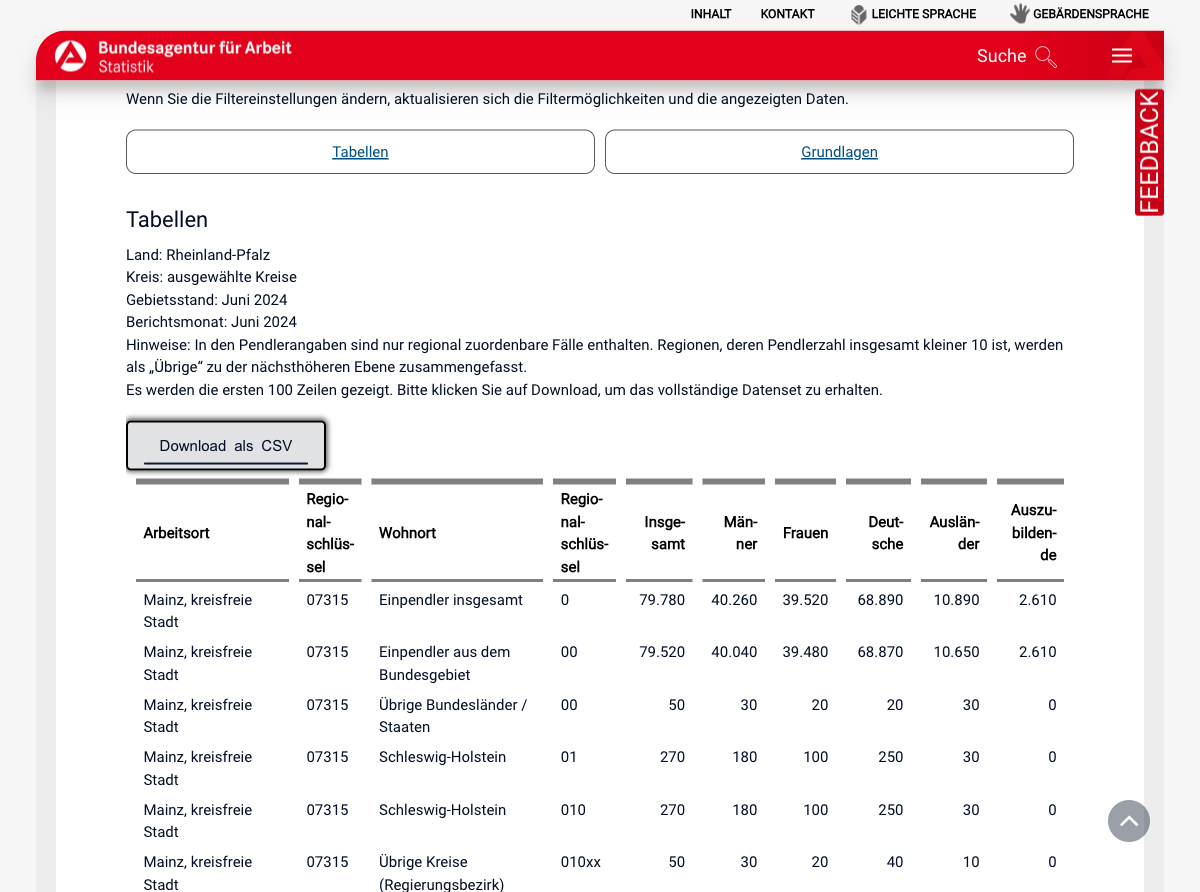
Task: Click the 'Kreis: ausgewählte Kreise' line
Action: point(211,277)
